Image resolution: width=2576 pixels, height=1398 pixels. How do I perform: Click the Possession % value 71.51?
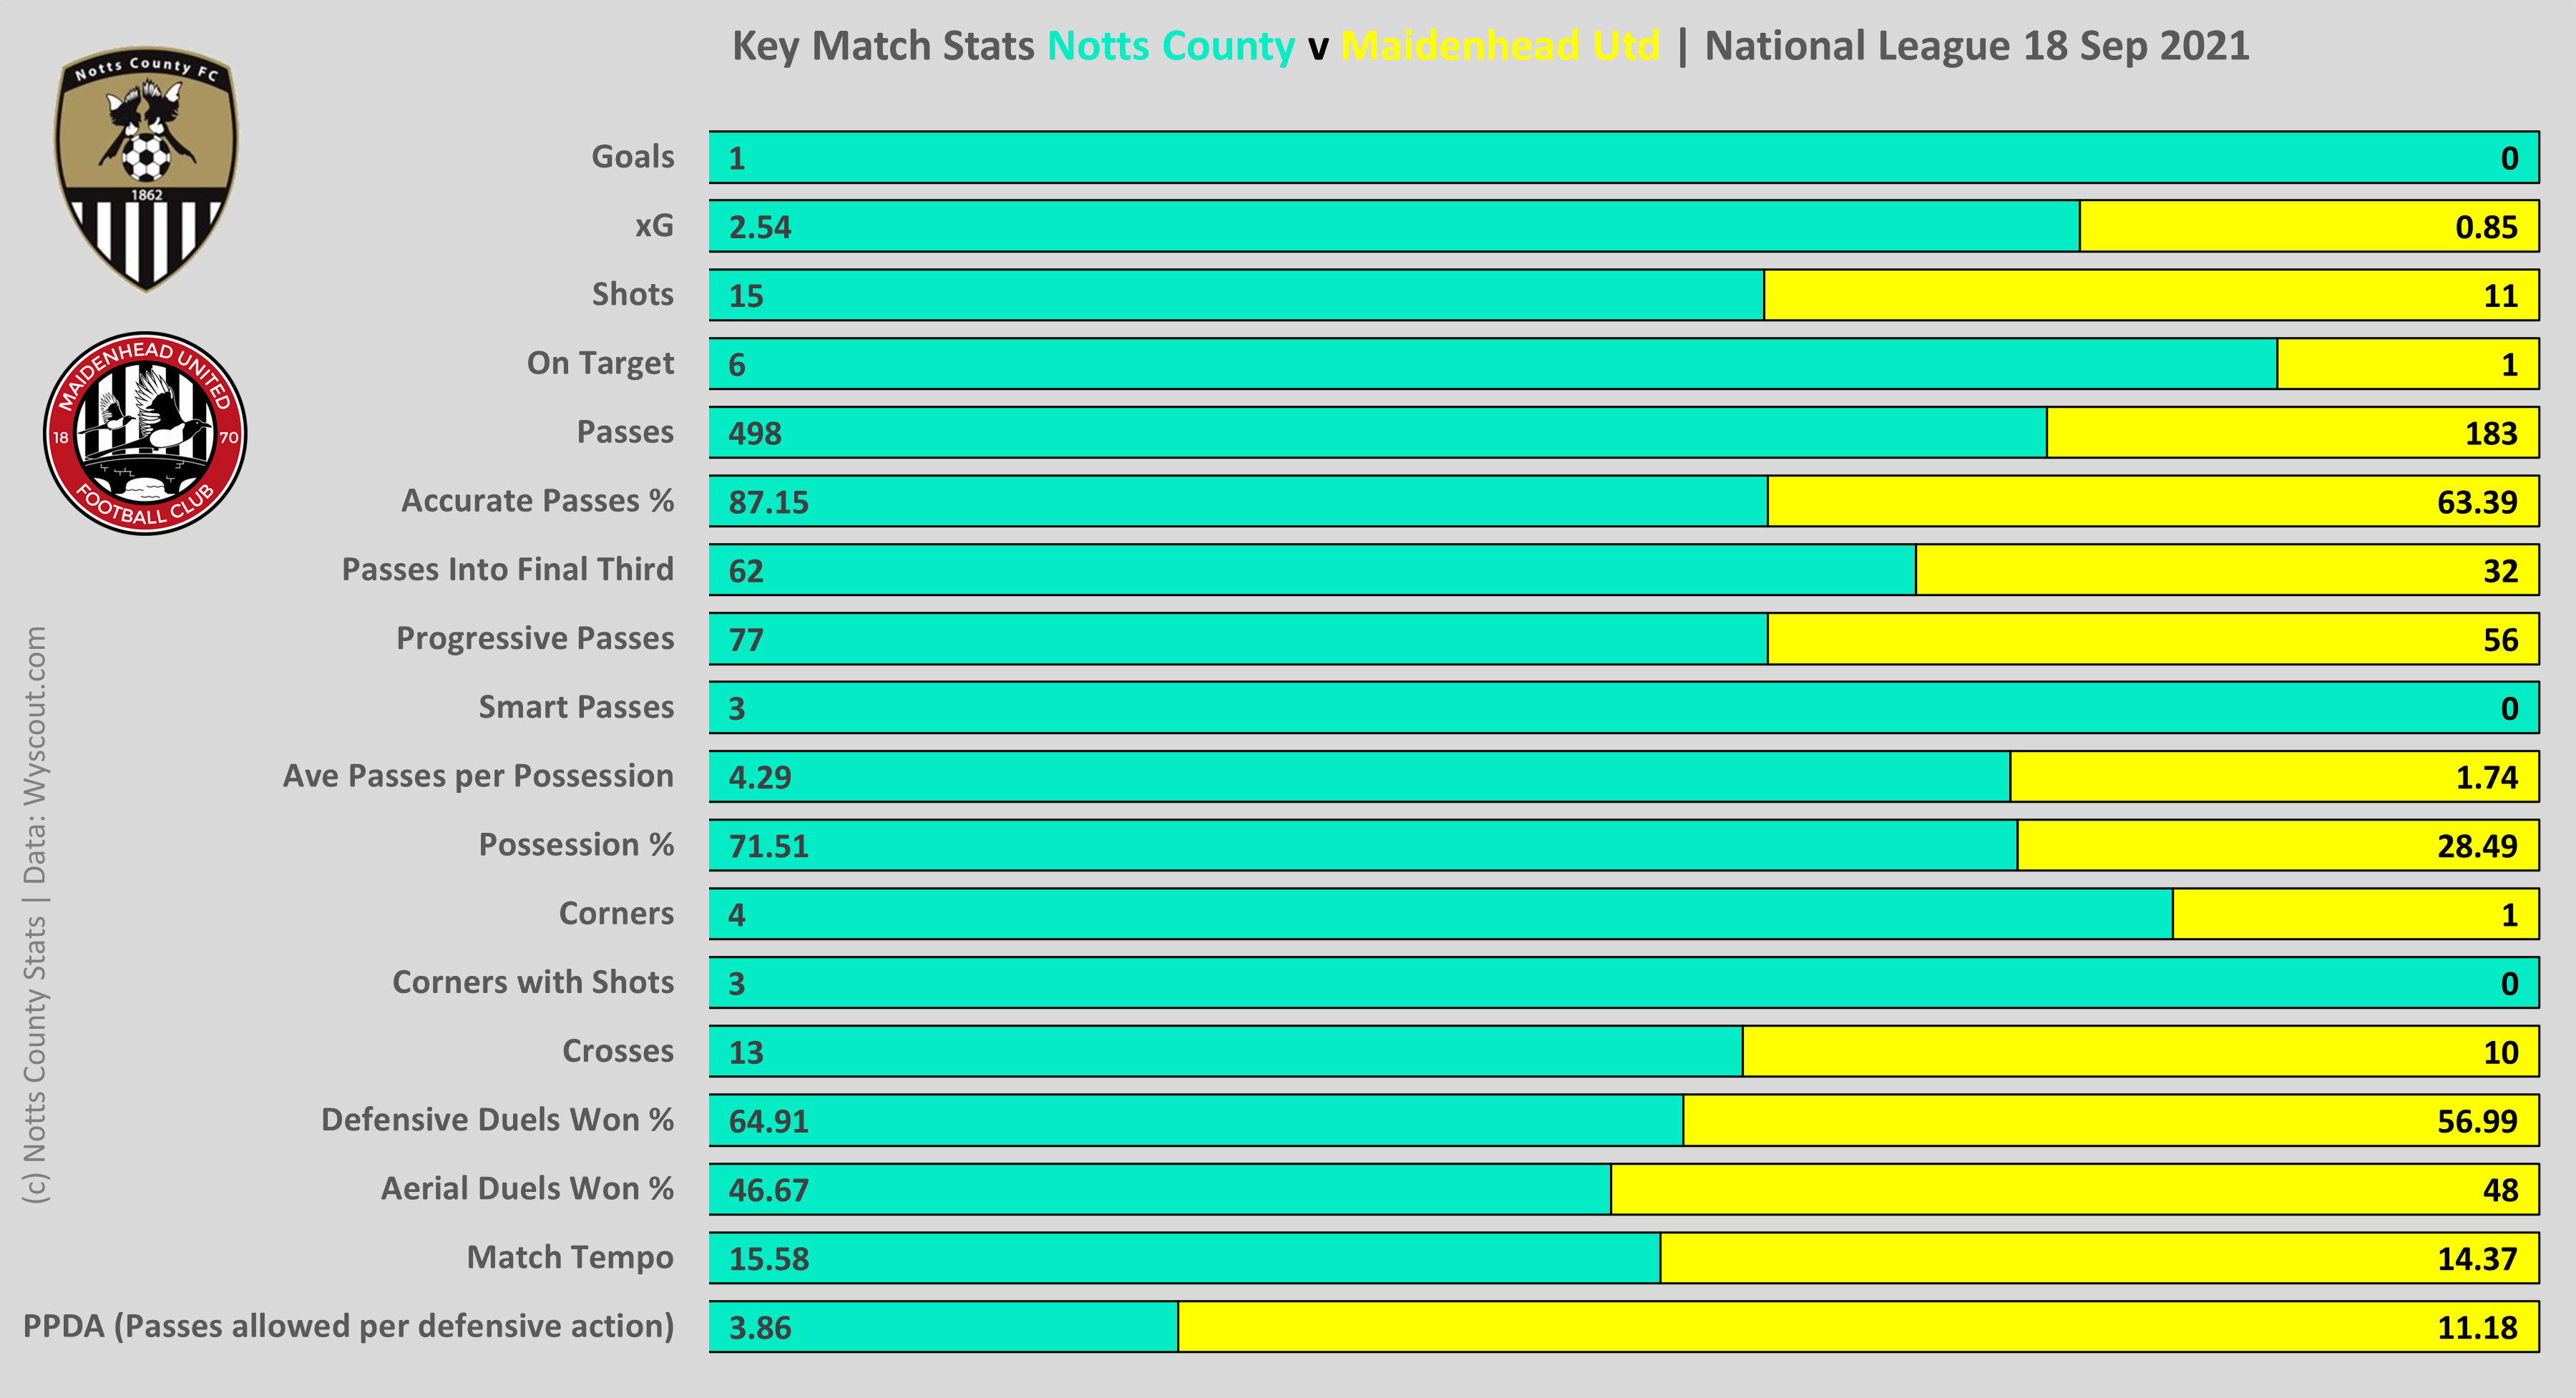(768, 847)
